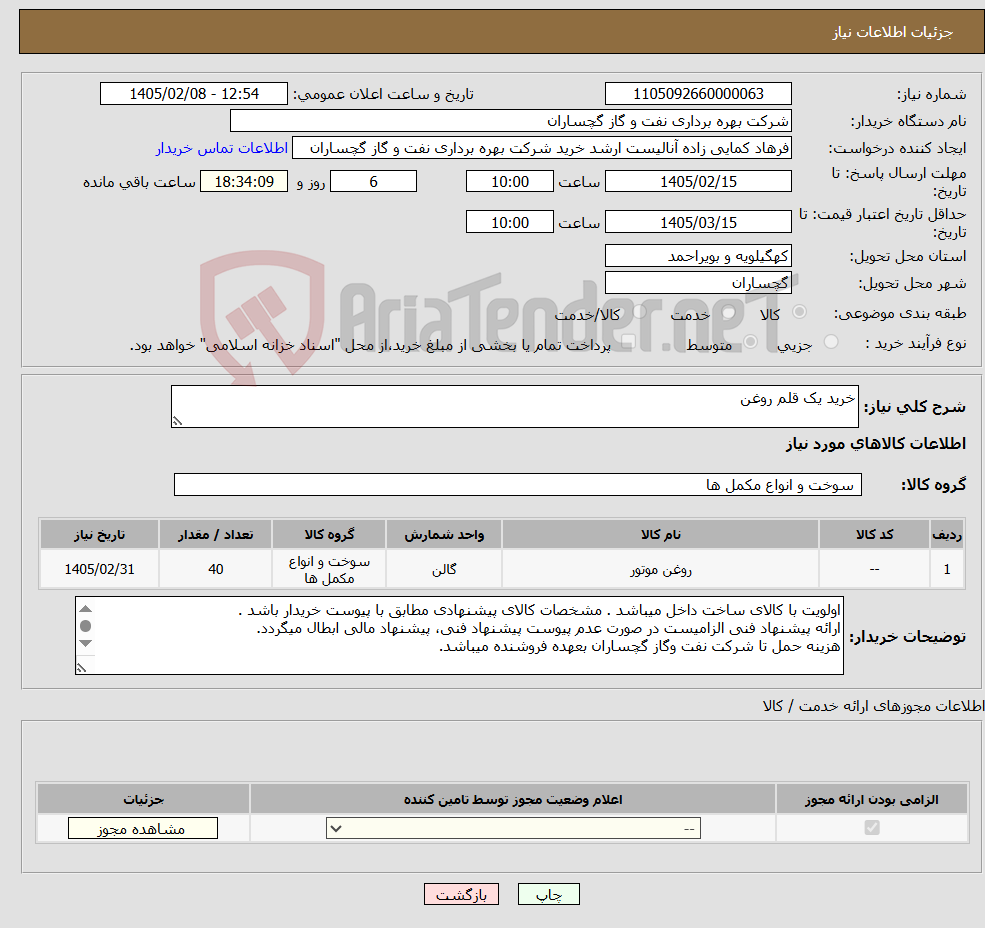Click table cell گالن

(444, 569)
